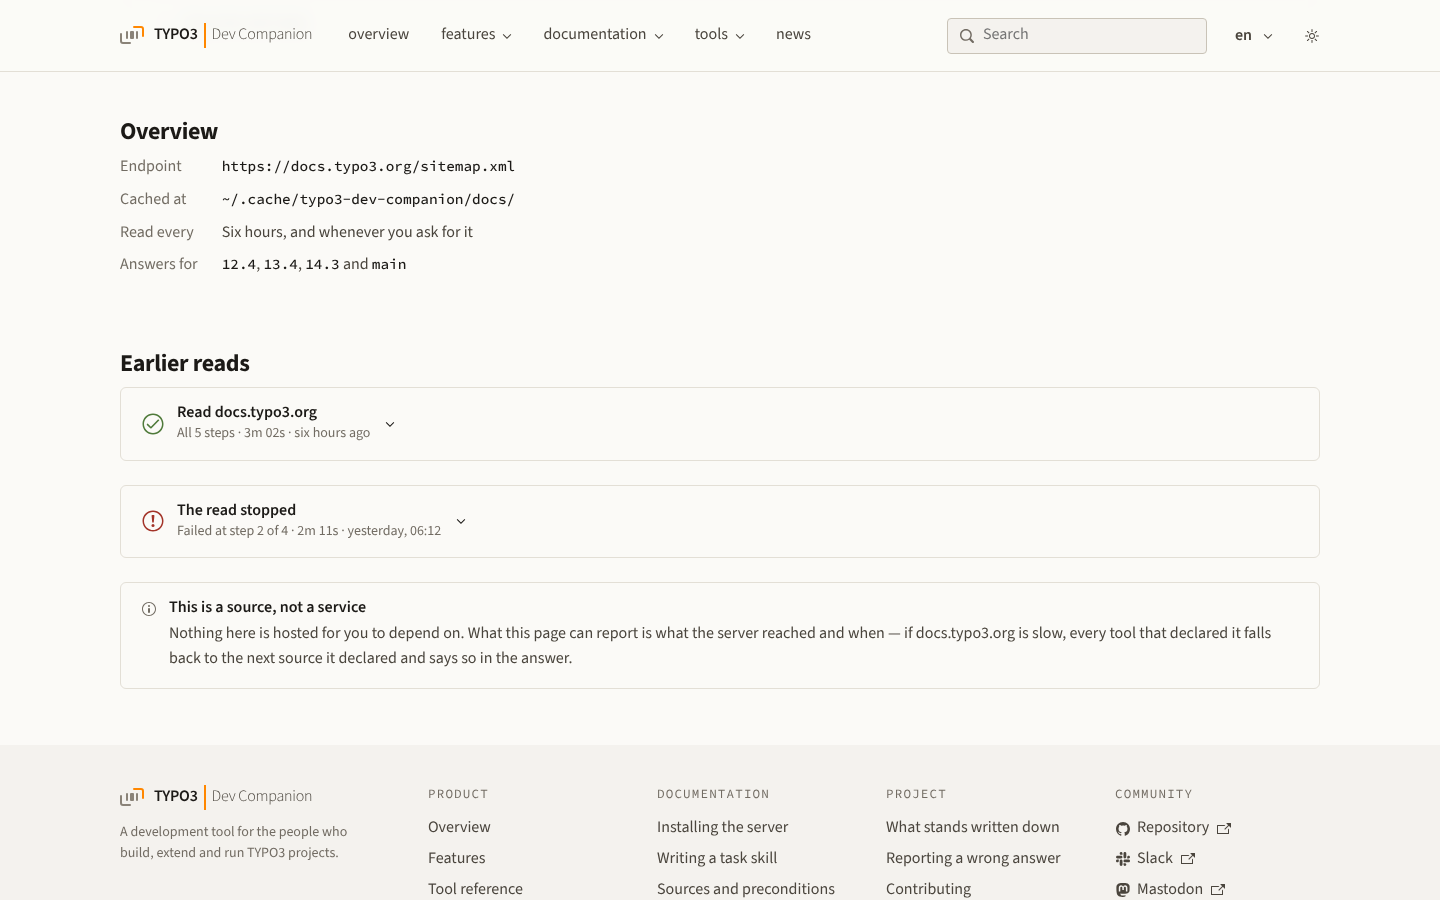The height and width of the screenshot is (900, 1440).
Task: Click external-link icon after Repository
Action: [1224, 829]
